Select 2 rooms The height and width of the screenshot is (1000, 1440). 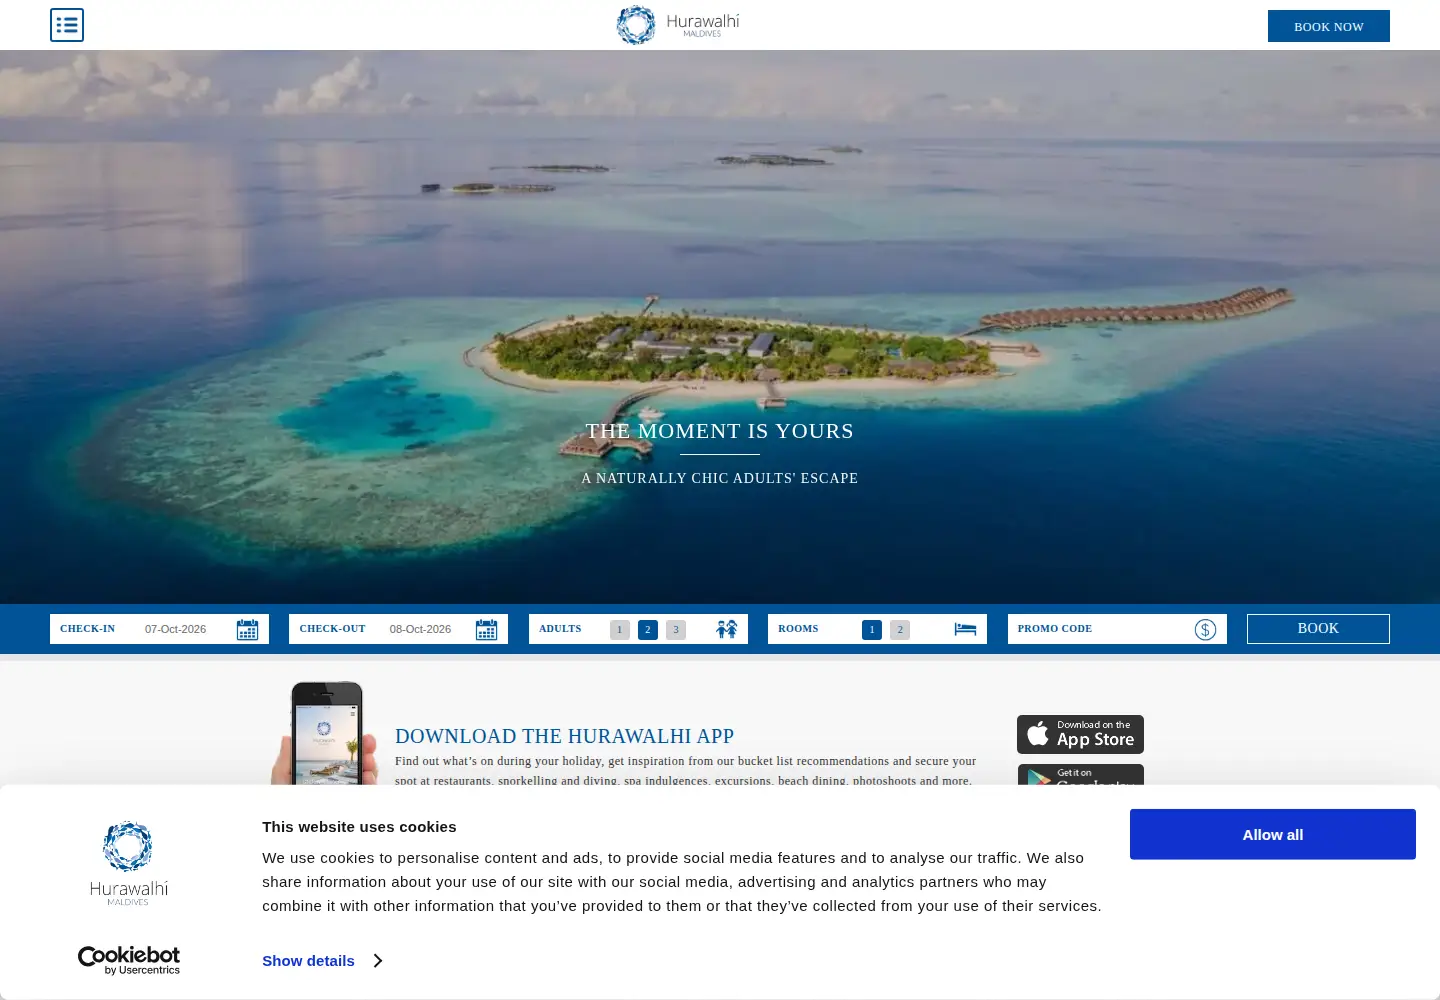[x=900, y=629]
